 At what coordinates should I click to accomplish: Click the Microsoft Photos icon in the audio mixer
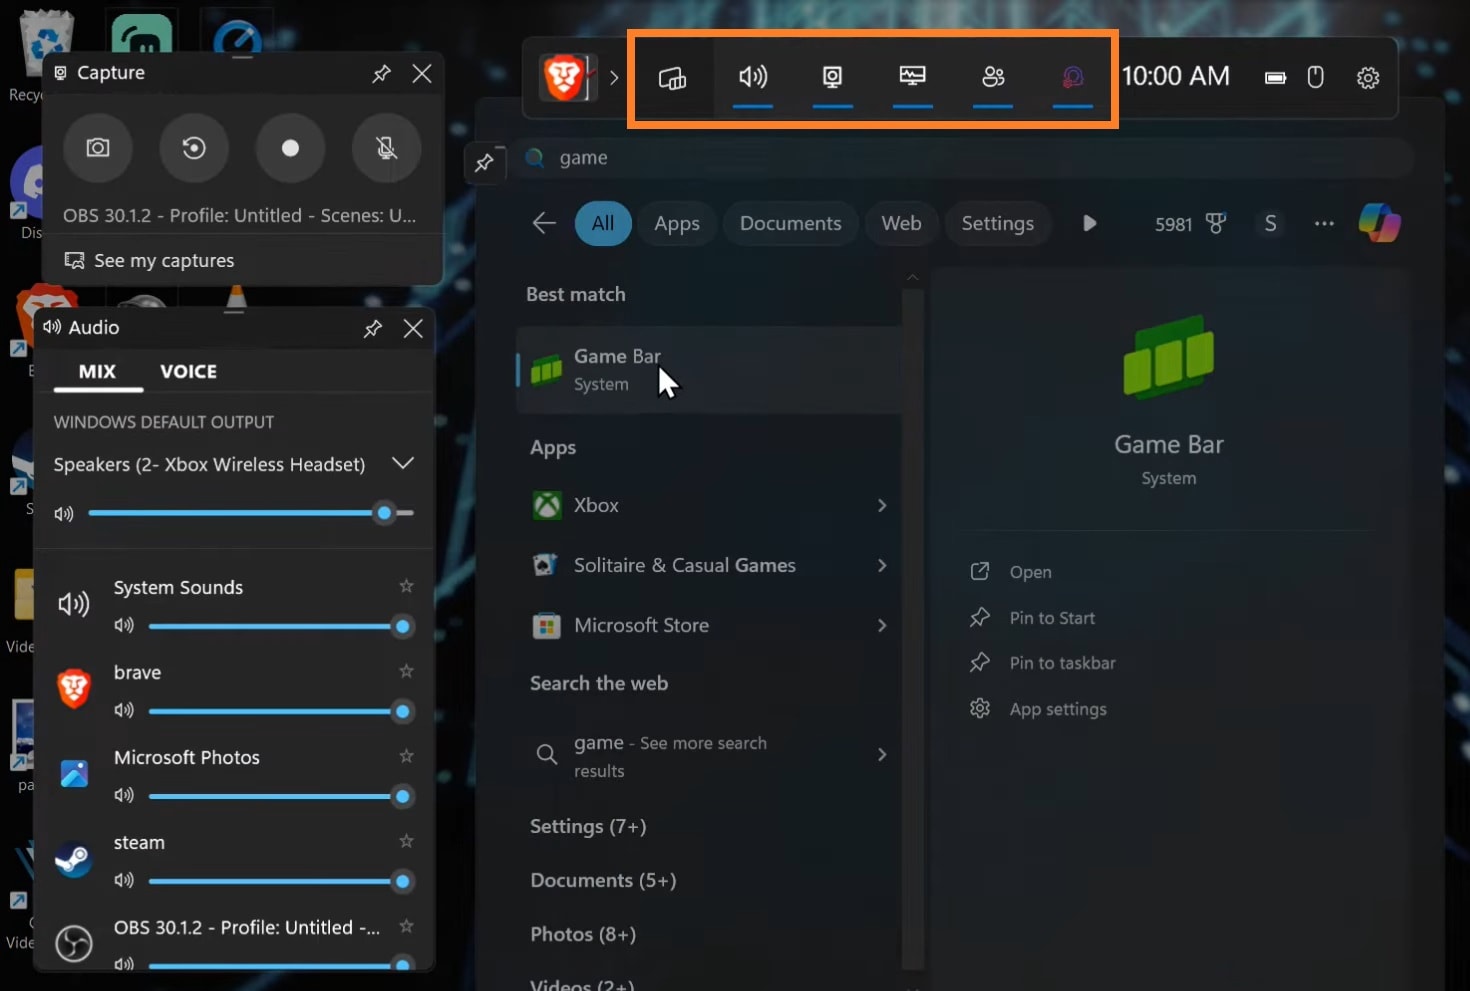74,774
